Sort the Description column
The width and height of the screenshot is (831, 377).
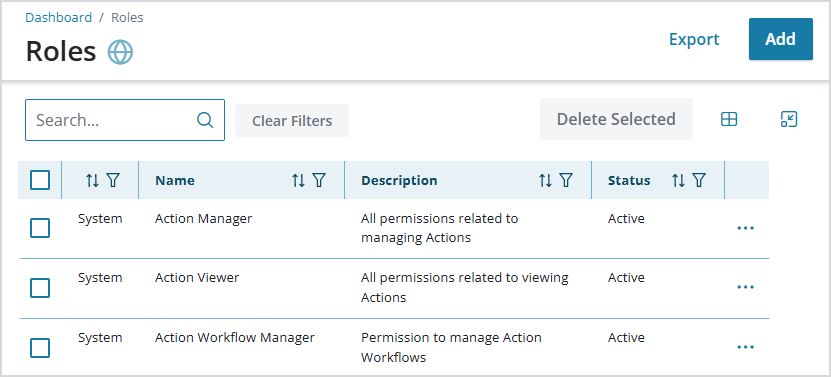(545, 180)
